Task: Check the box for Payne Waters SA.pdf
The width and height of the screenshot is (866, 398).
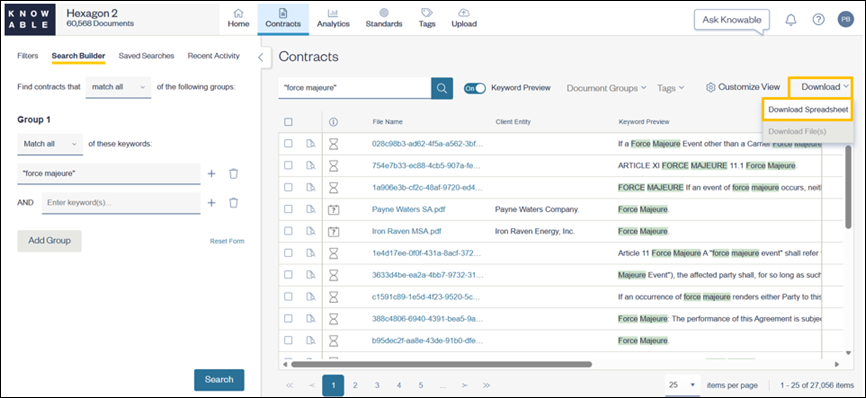Action: click(x=288, y=209)
